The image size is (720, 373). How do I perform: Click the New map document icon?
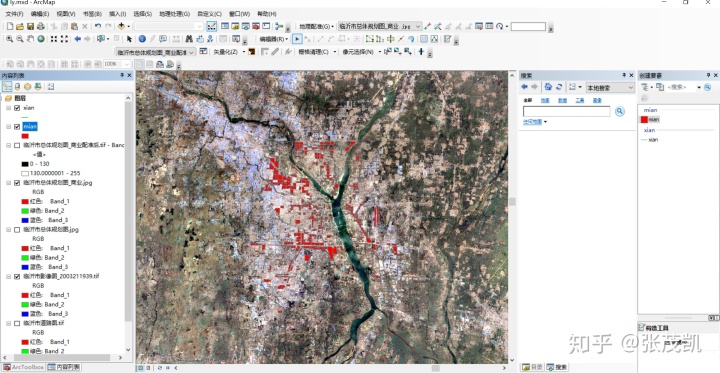9,26
